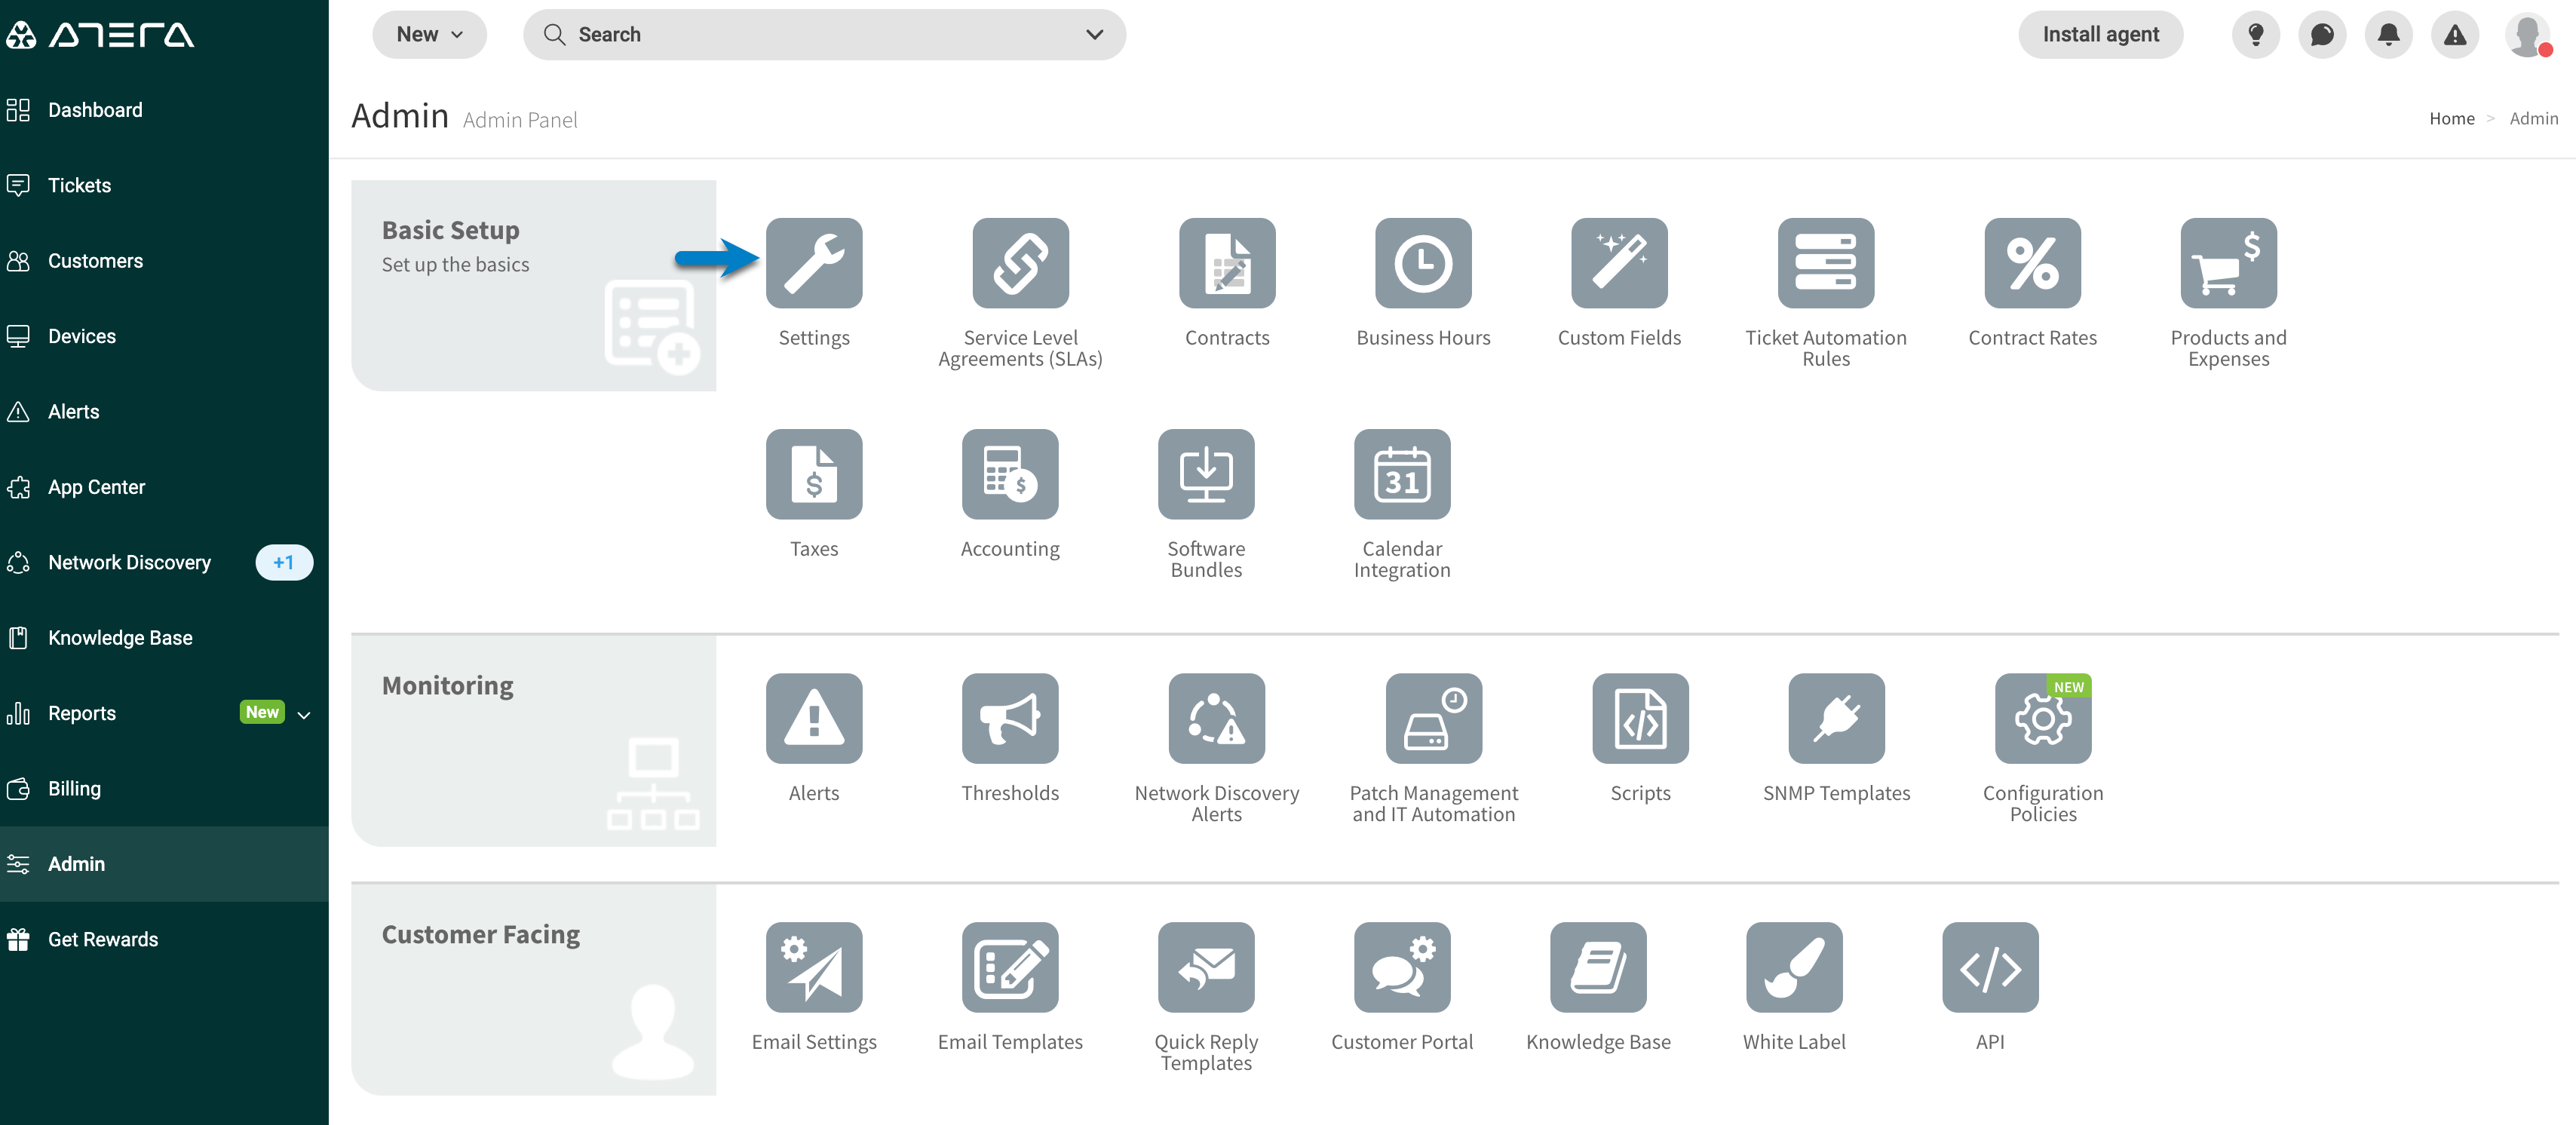This screenshot has width=2576, height=1125.
Task: Open the Scripts icon under Monitoring
Action: coord(1639,718)
